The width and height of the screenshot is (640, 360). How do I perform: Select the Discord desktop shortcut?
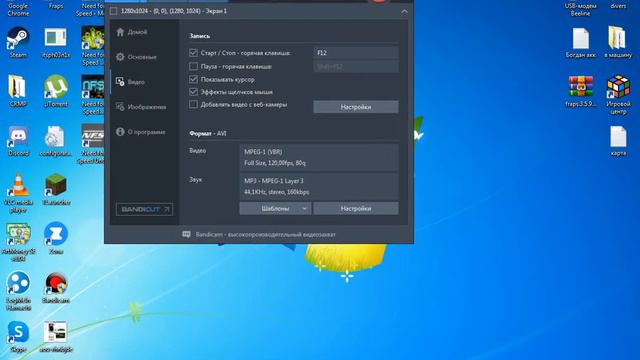pyautogui.click(x=18, y=141)
